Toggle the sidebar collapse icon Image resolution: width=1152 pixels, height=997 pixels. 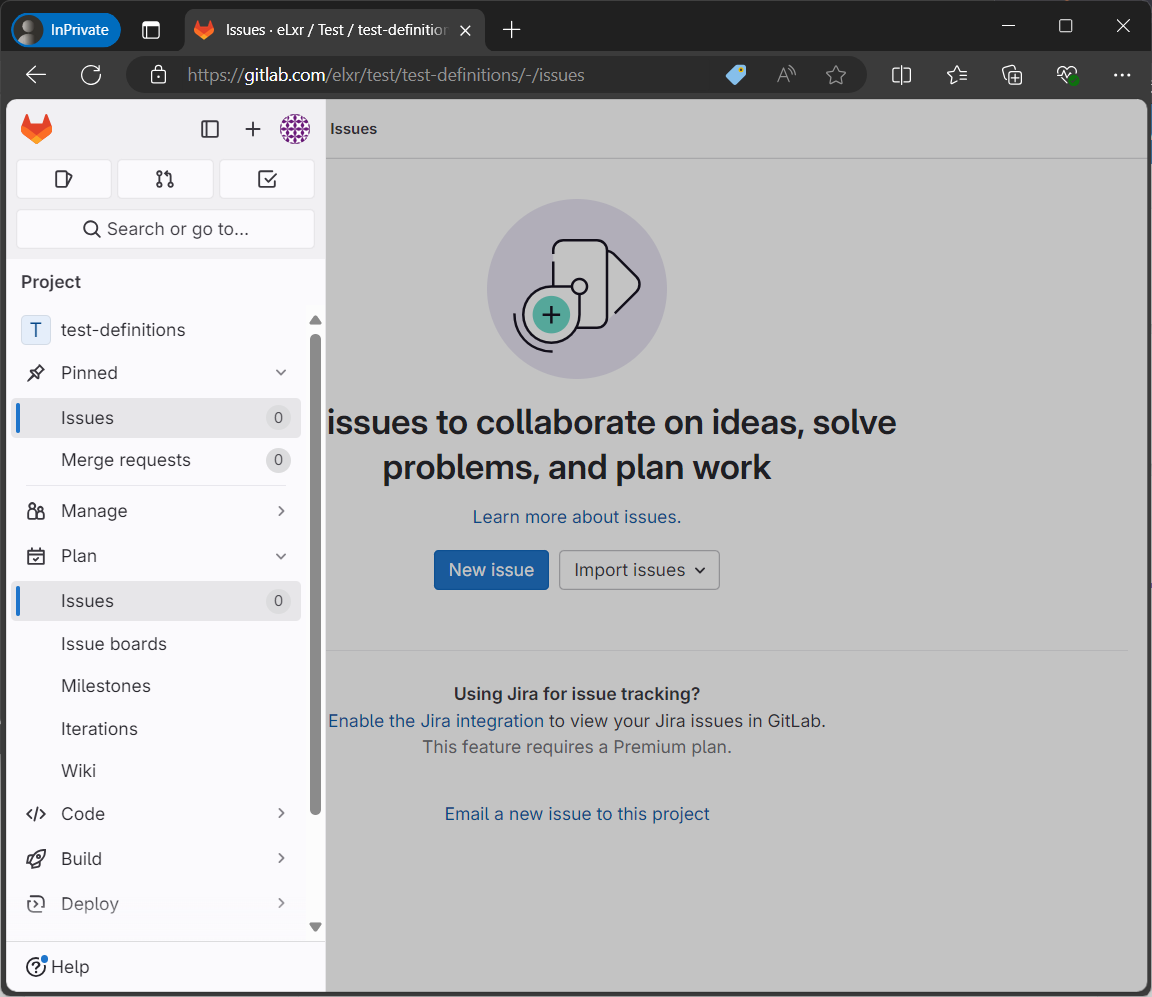pyautogui.click(x=210, y=129)
